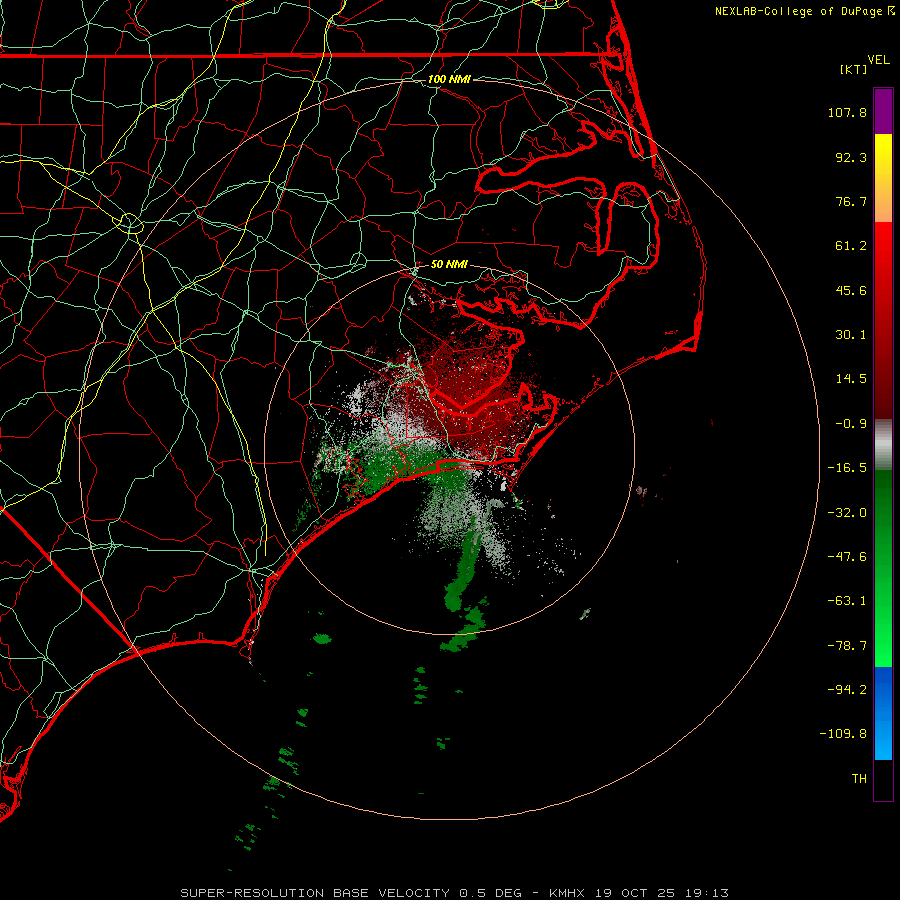Screen dimensions: 900x900
Task: Click the purple segment of the color bar
Action: pos(883,111)
